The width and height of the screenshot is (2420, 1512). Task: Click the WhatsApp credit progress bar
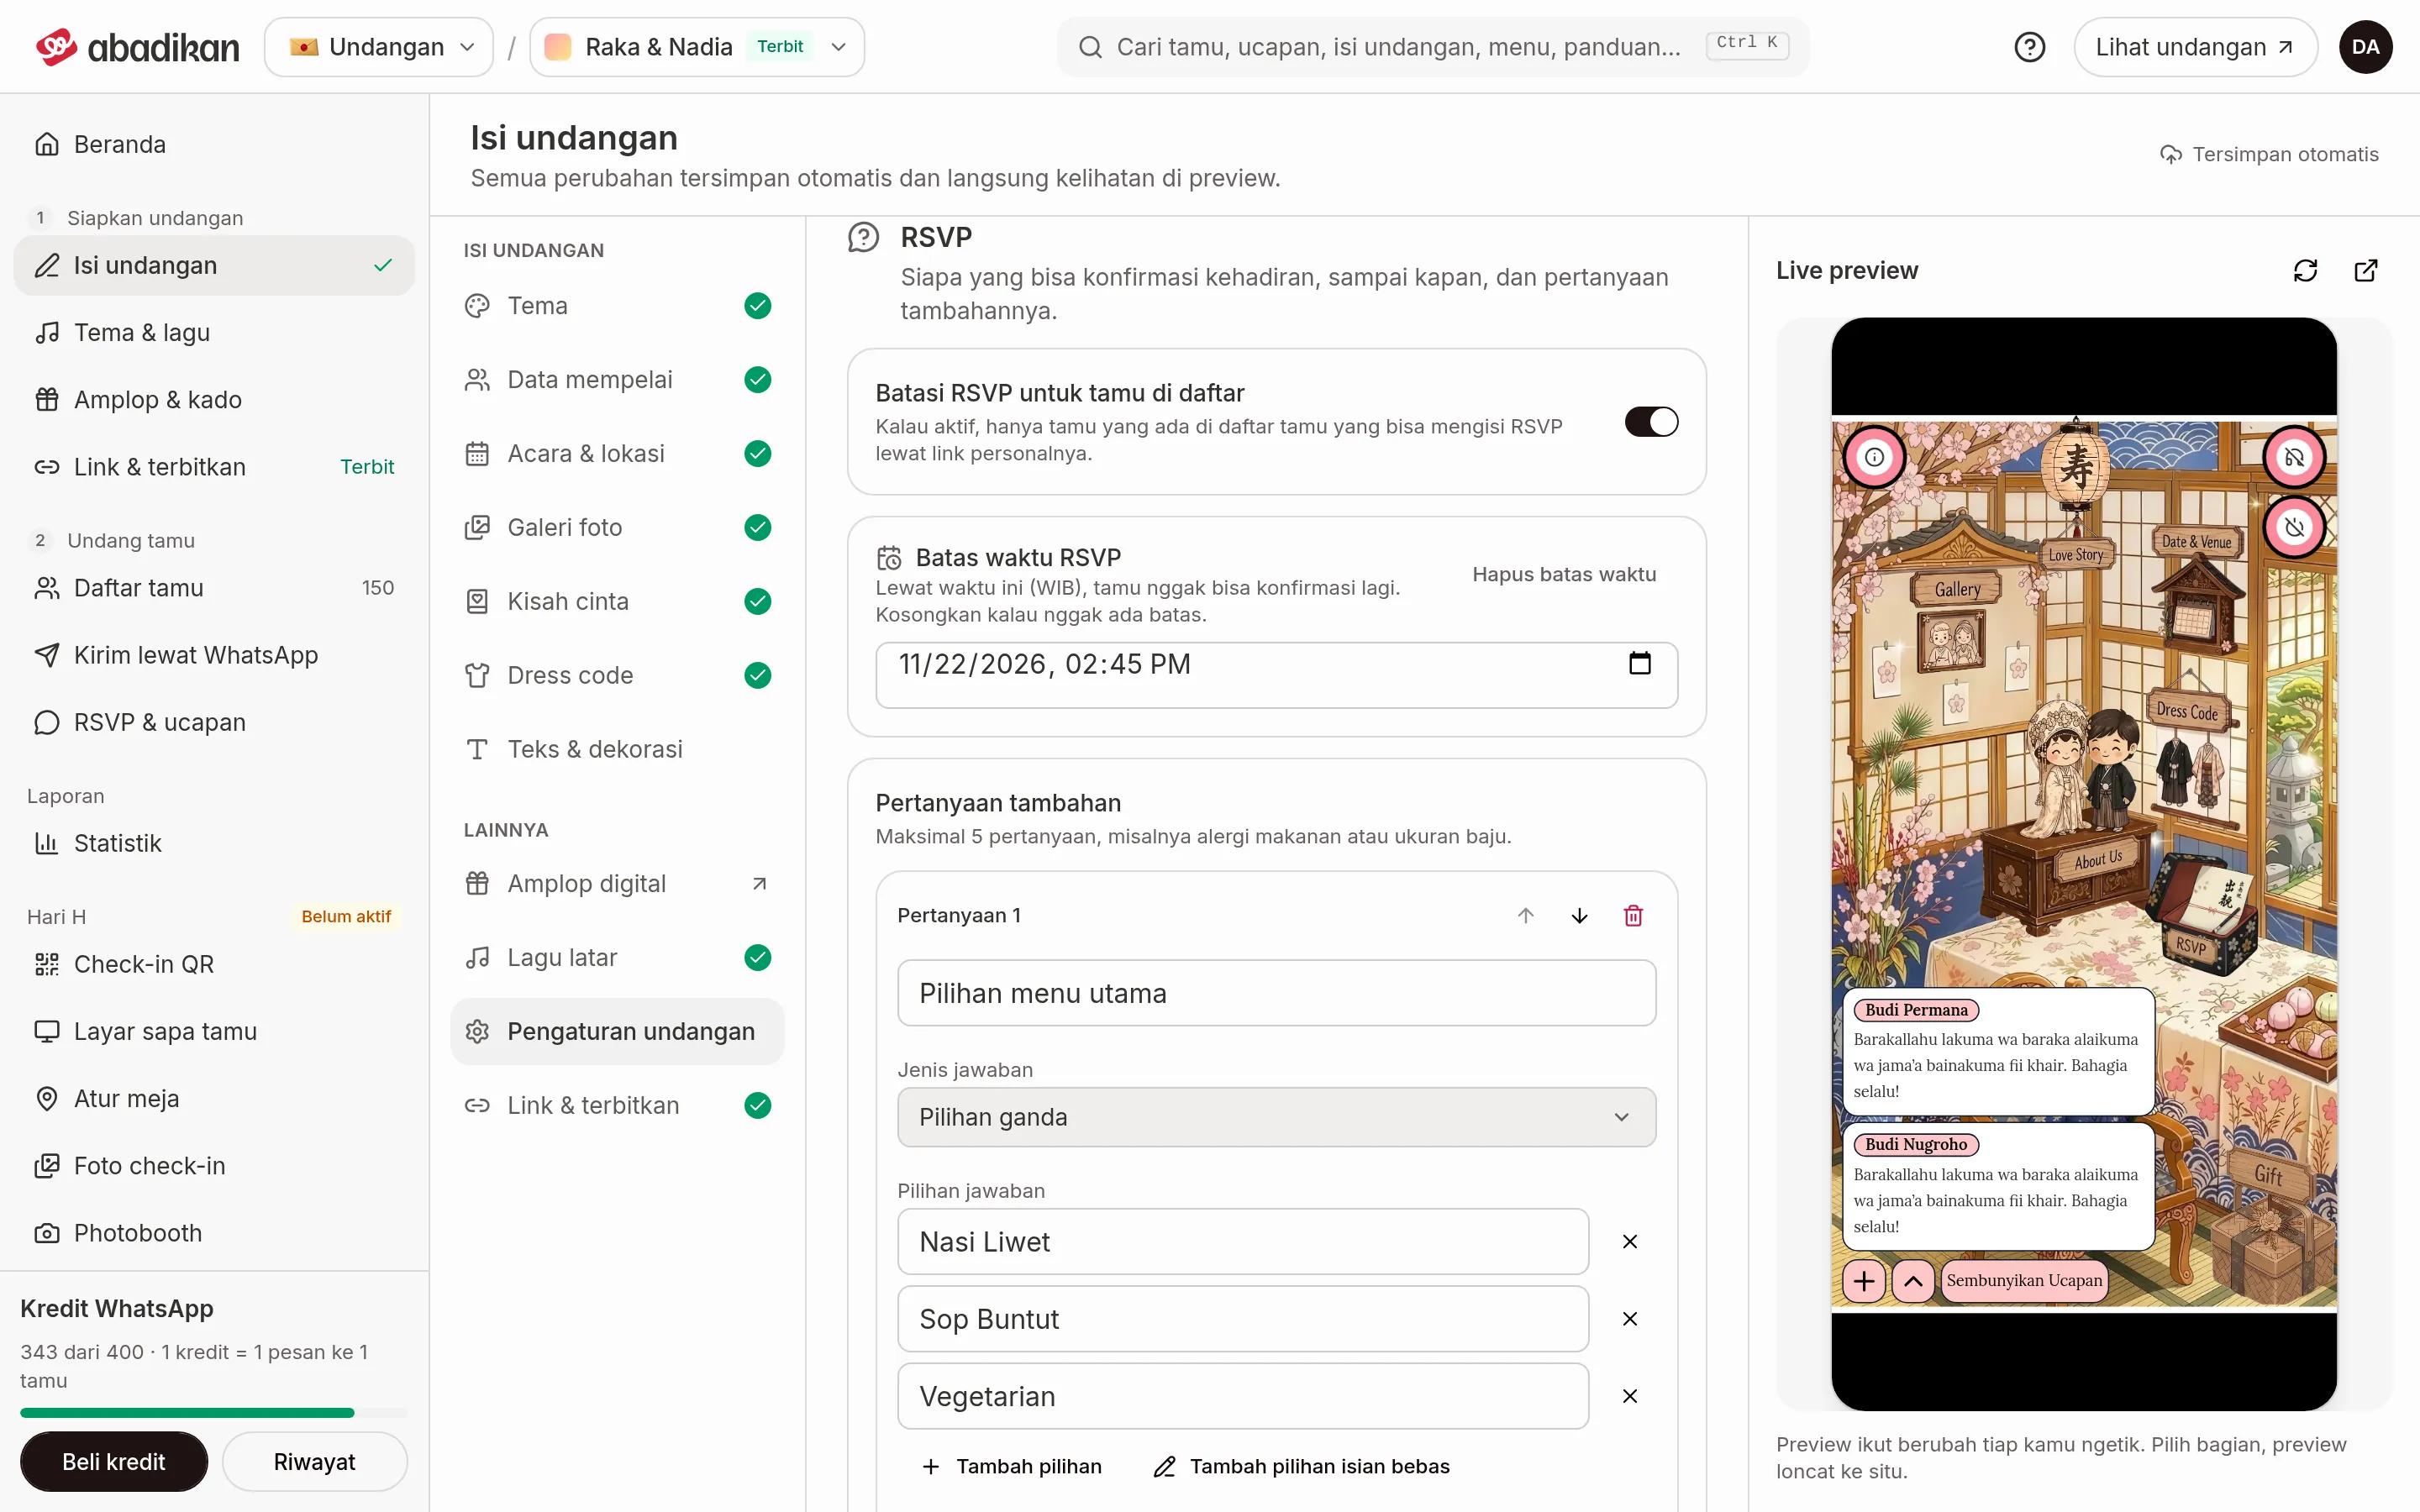point(214,1413)
